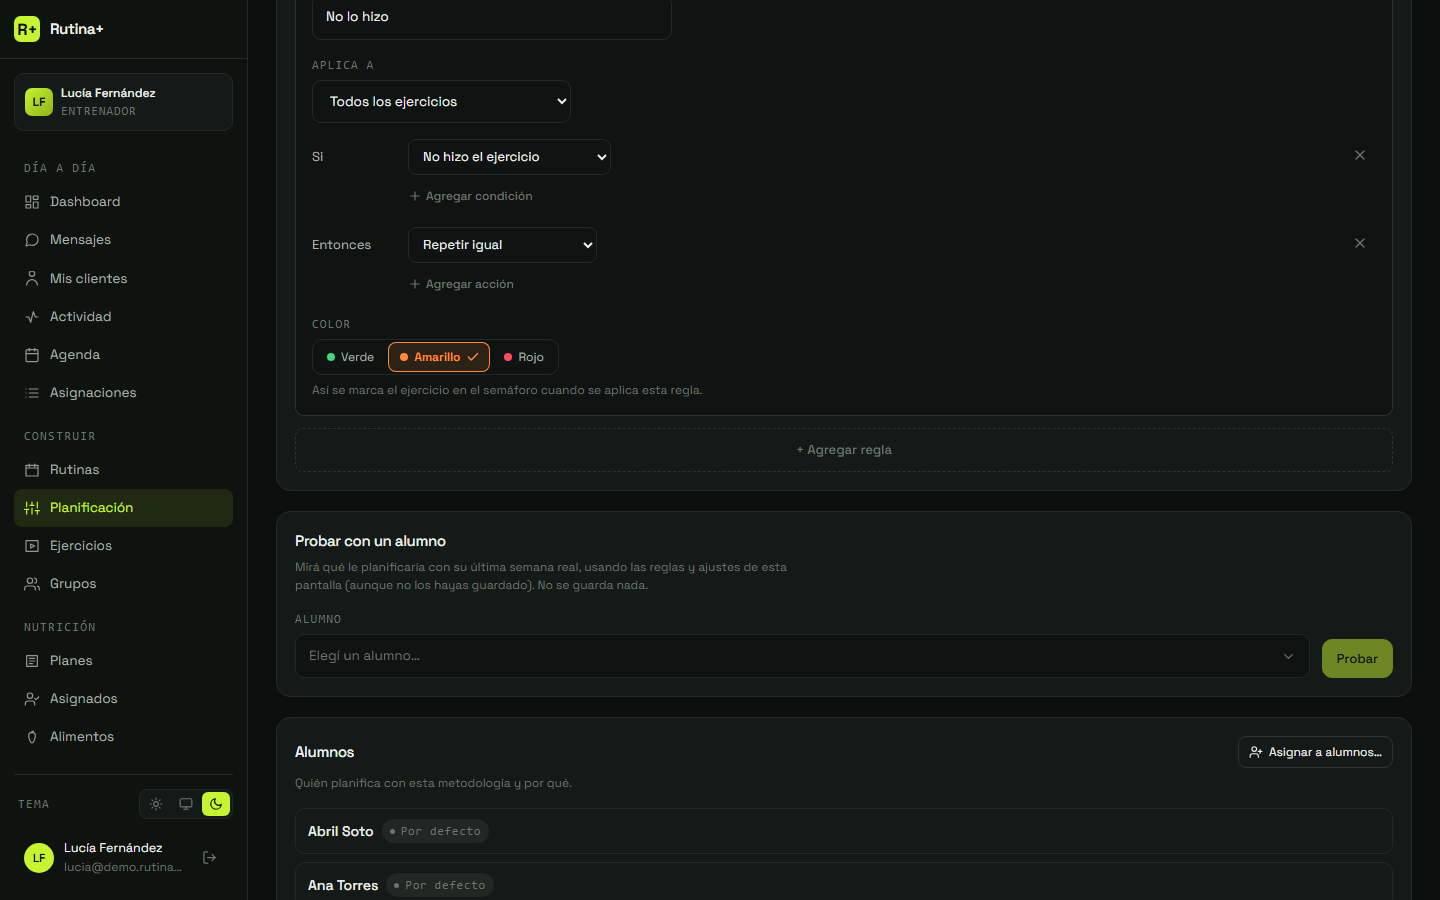The width and height of the screenshot is (1440, 900).
Task: Select Planificación menu item
Action: (x=123, y=508)
